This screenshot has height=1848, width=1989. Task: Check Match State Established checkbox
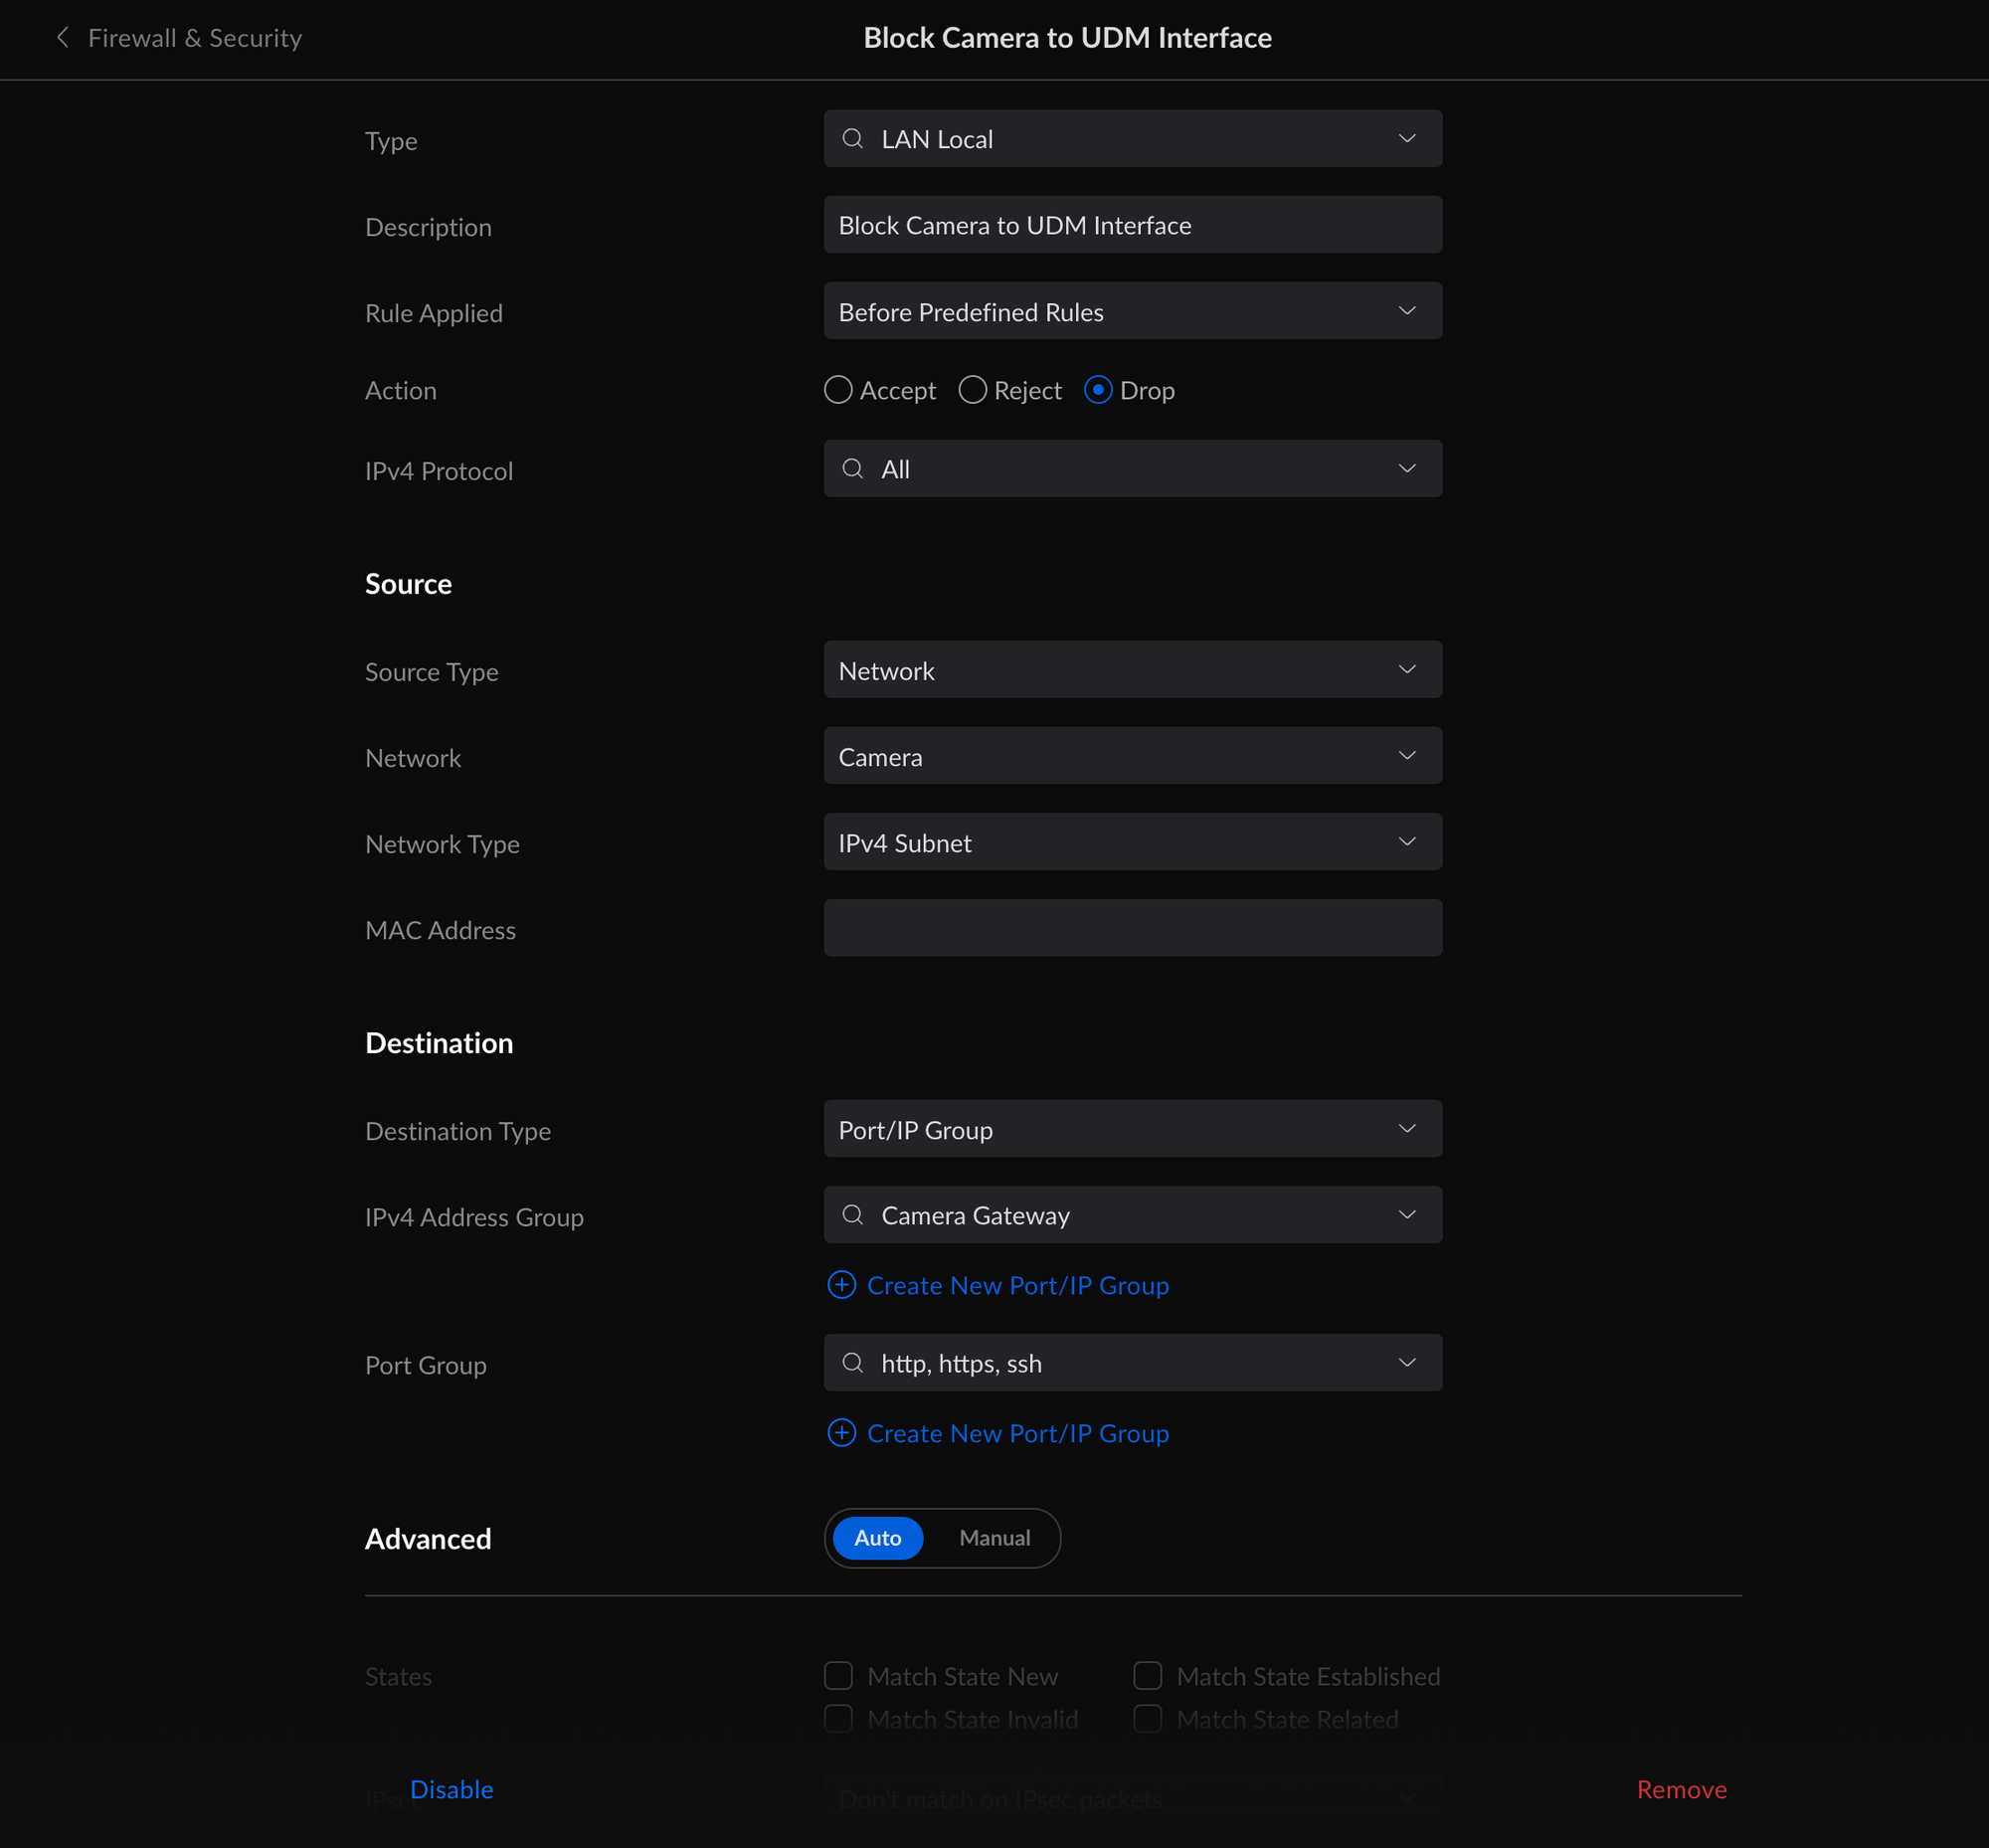pyautogui.click(x=1147, y=1675)
